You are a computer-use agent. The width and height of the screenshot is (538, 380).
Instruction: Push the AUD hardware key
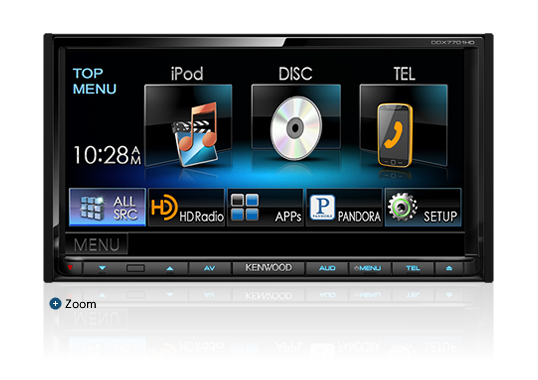327,268
